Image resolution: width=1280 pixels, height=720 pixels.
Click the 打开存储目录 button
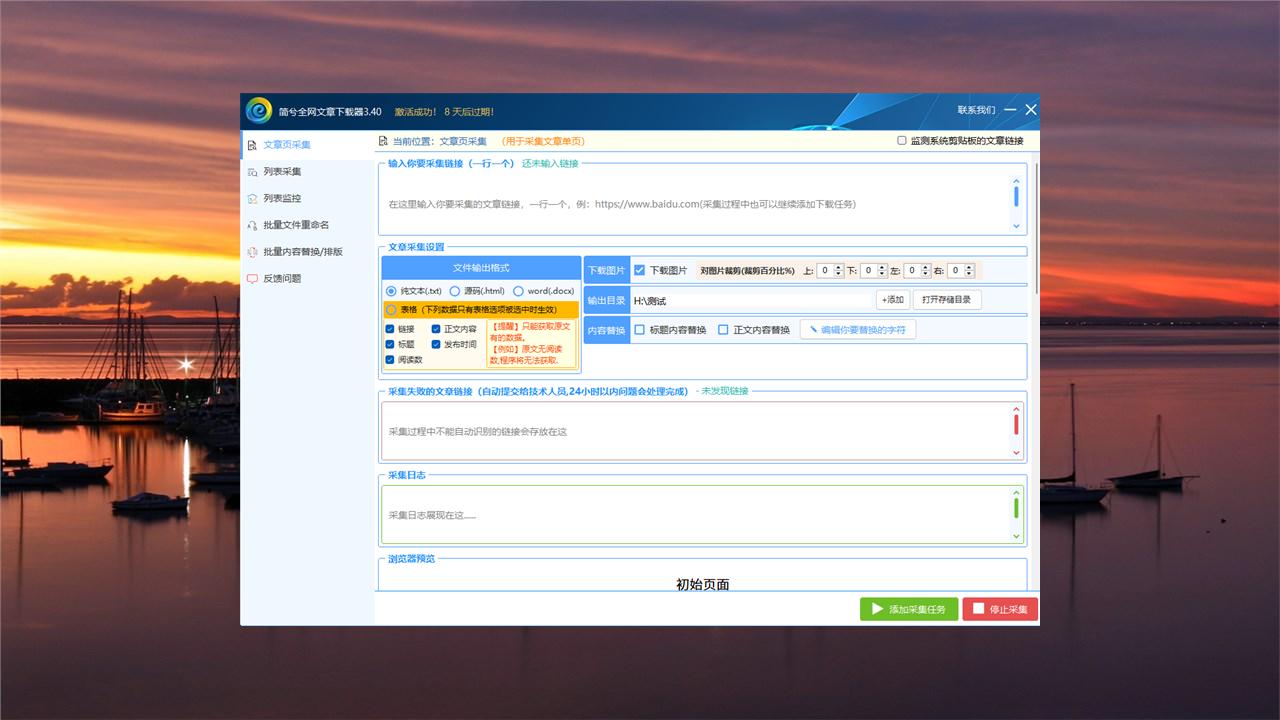946,300
